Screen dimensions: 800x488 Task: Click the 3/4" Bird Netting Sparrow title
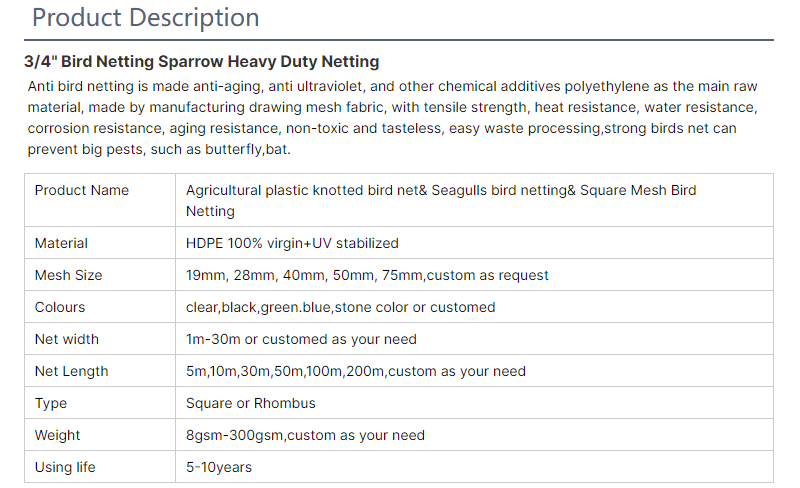click(x=201, y=62)
